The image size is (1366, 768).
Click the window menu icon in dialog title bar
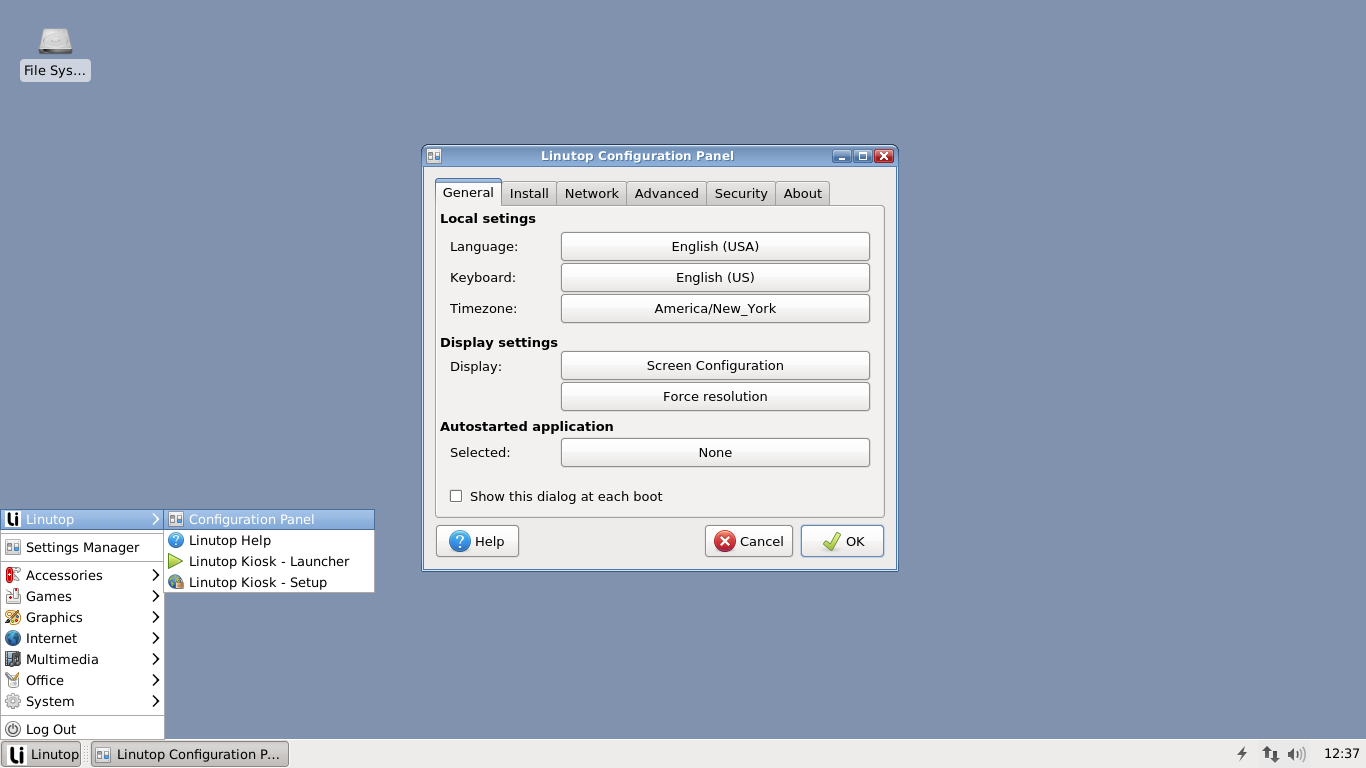click(x=433, y=156)
